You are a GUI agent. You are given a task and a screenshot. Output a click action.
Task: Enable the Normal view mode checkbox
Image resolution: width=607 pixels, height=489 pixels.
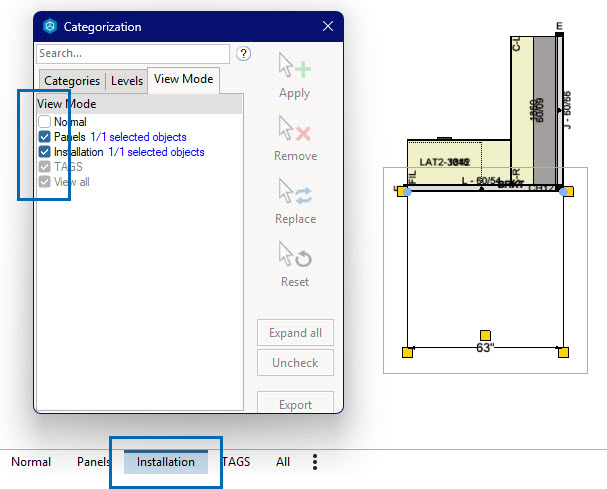pos(45,122)
